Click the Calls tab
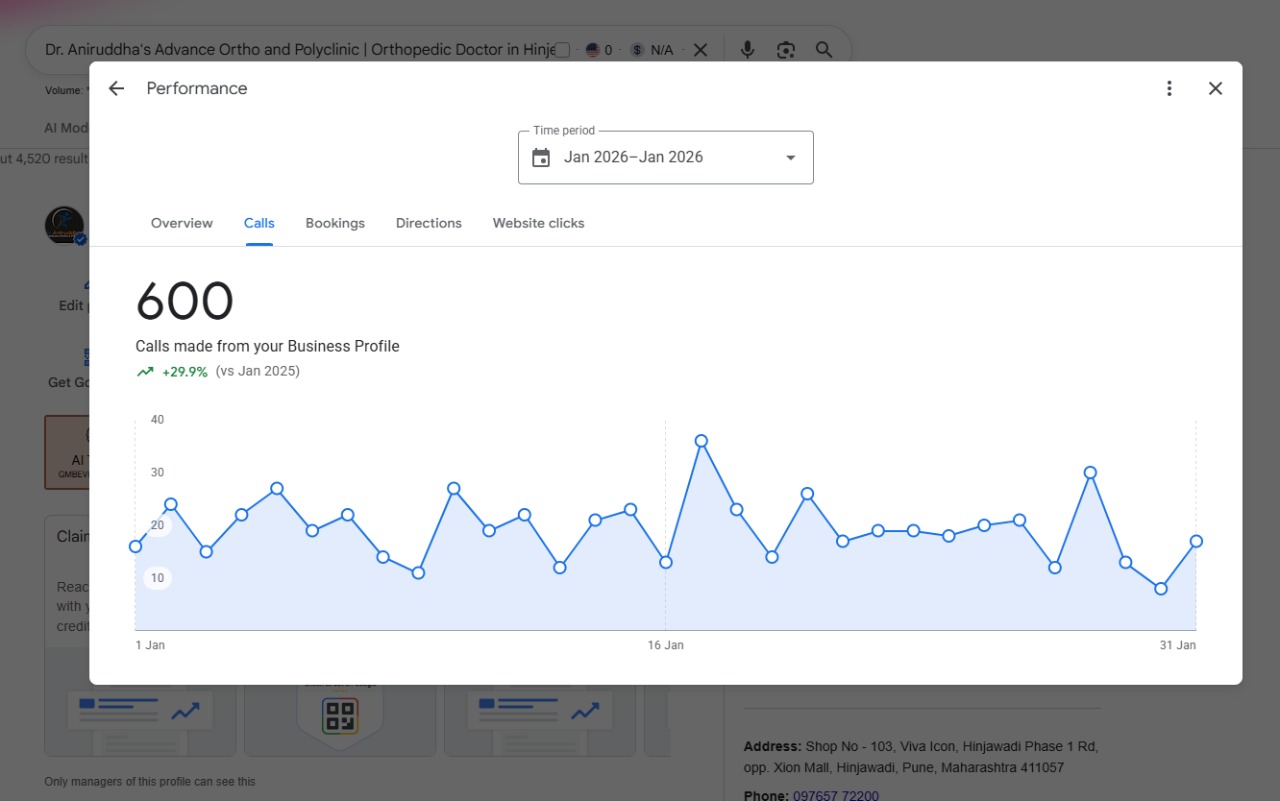1280x801 pixels. pyautogui.click(x=259, y=223)
